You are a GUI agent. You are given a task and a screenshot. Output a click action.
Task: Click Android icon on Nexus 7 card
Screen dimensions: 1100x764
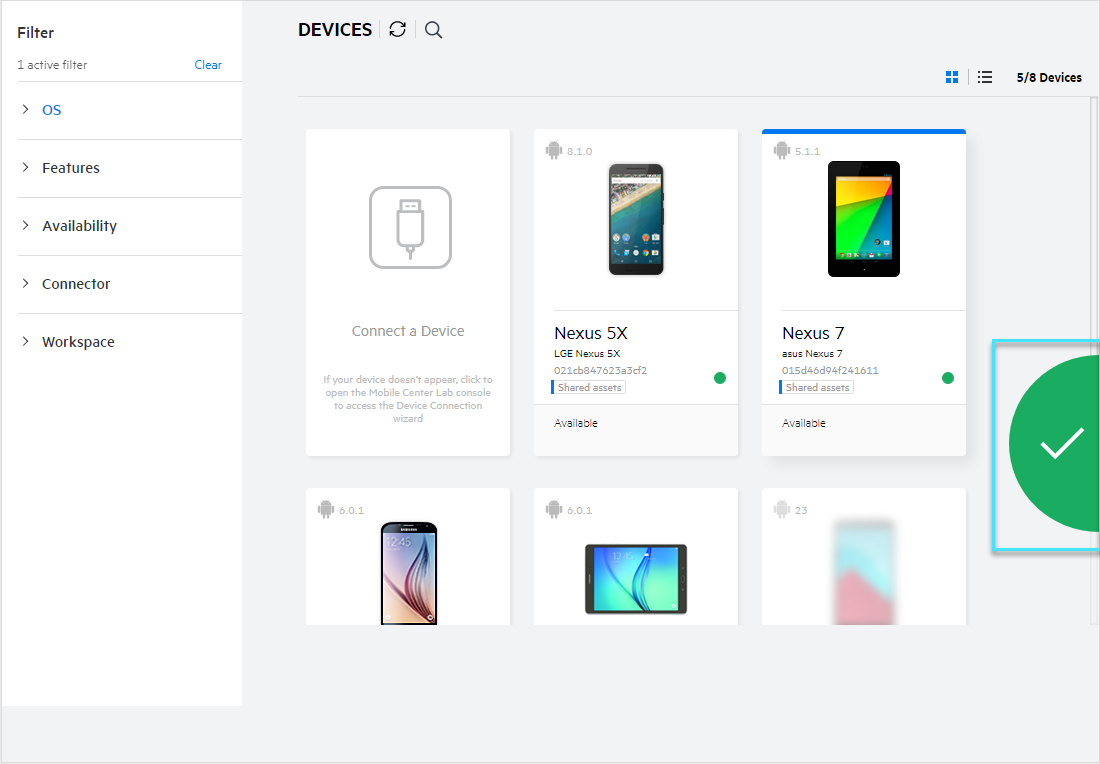[x=781, y=151]
